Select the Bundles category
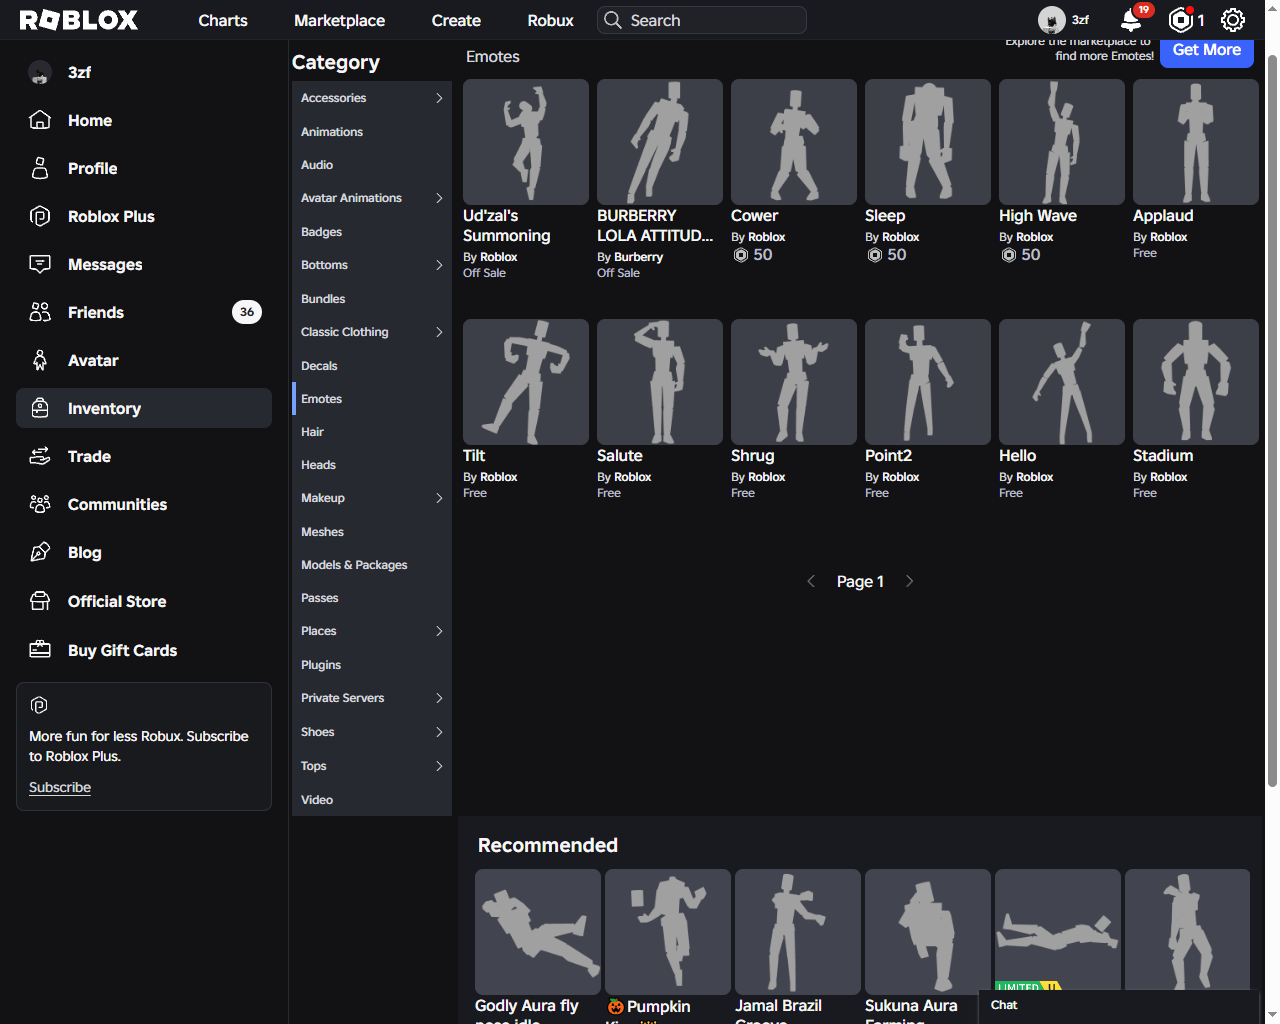The height and width of the screenshot is (1024, 1280). coord(372,299)
